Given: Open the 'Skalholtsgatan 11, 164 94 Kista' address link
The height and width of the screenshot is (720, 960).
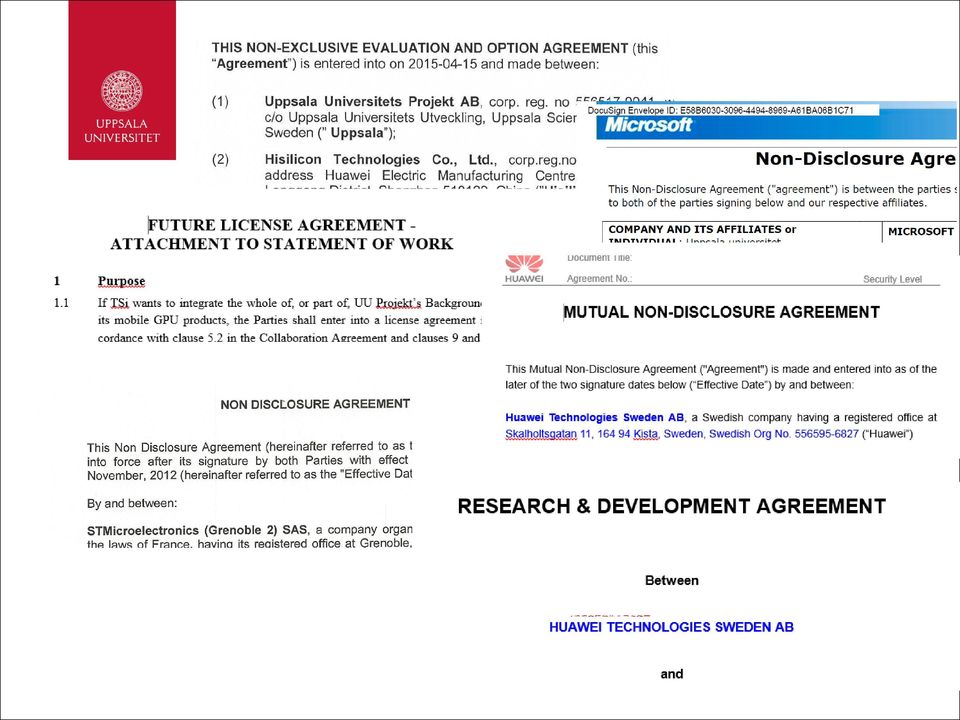Looking at the screenshot, I should (582, 433).
